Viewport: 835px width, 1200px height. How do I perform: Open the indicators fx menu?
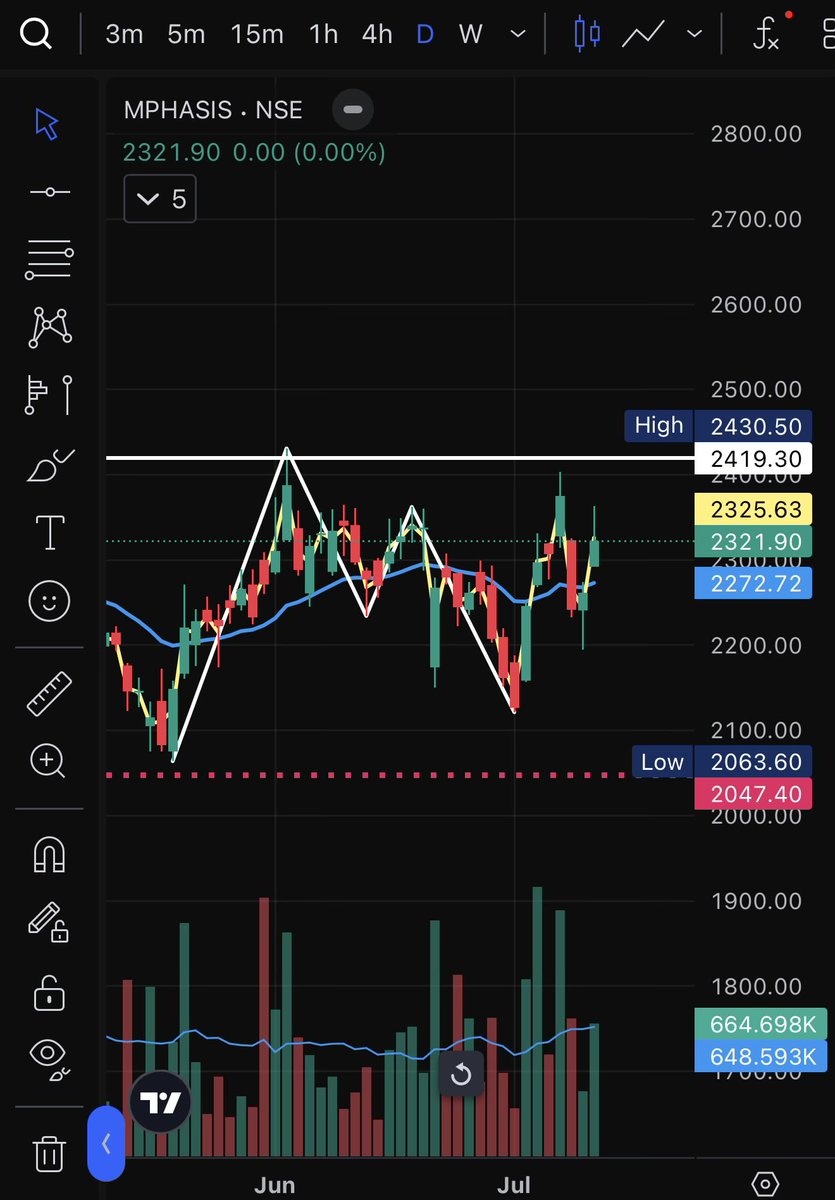point(765,34)
